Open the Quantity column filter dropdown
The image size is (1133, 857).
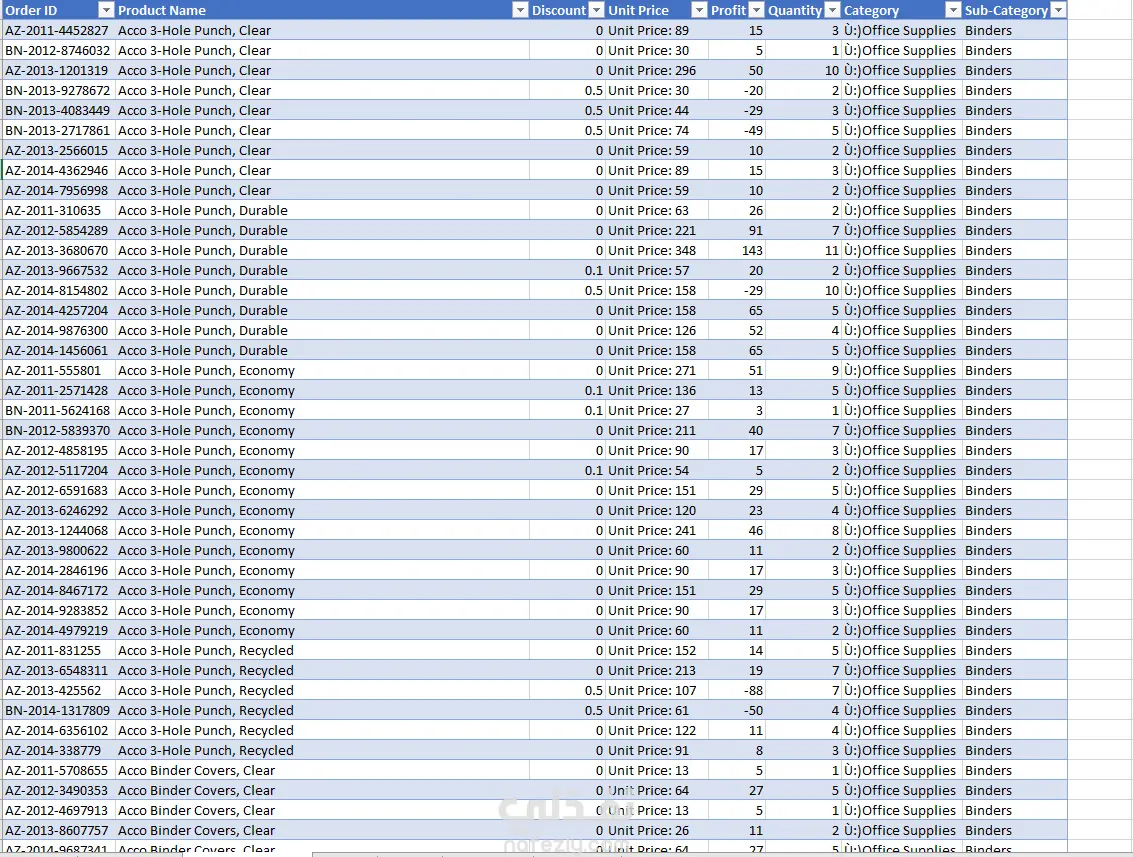point(832,10)
